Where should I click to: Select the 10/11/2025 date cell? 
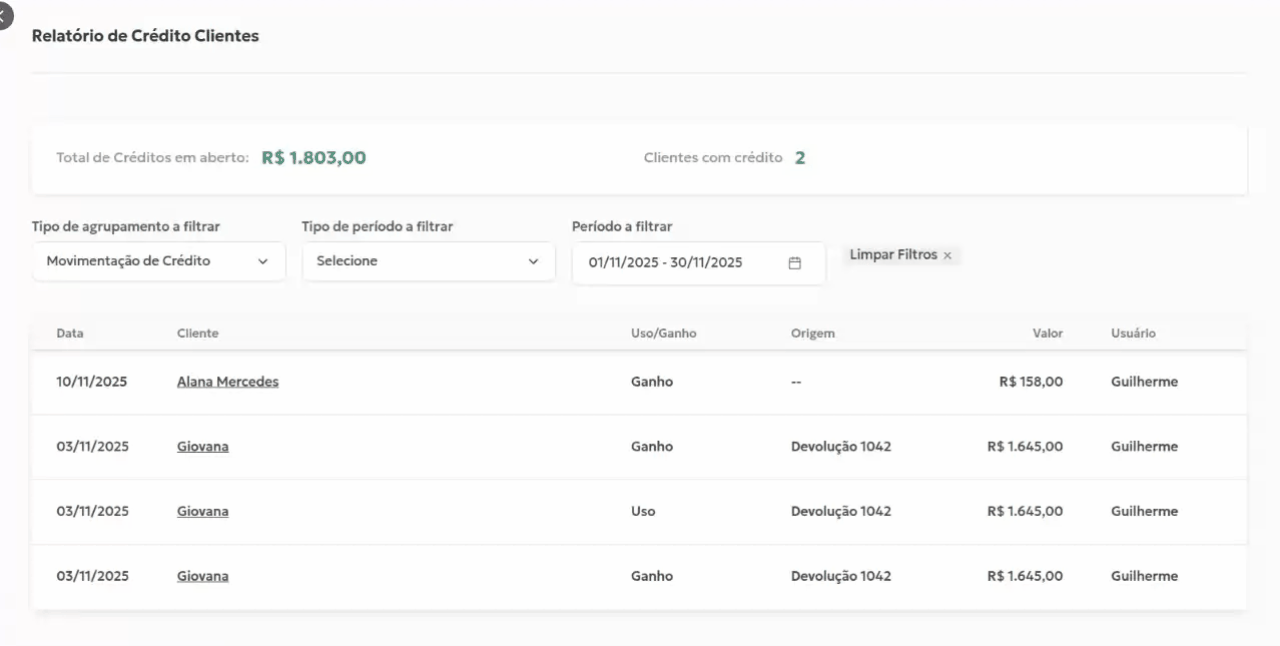(92, 382)
